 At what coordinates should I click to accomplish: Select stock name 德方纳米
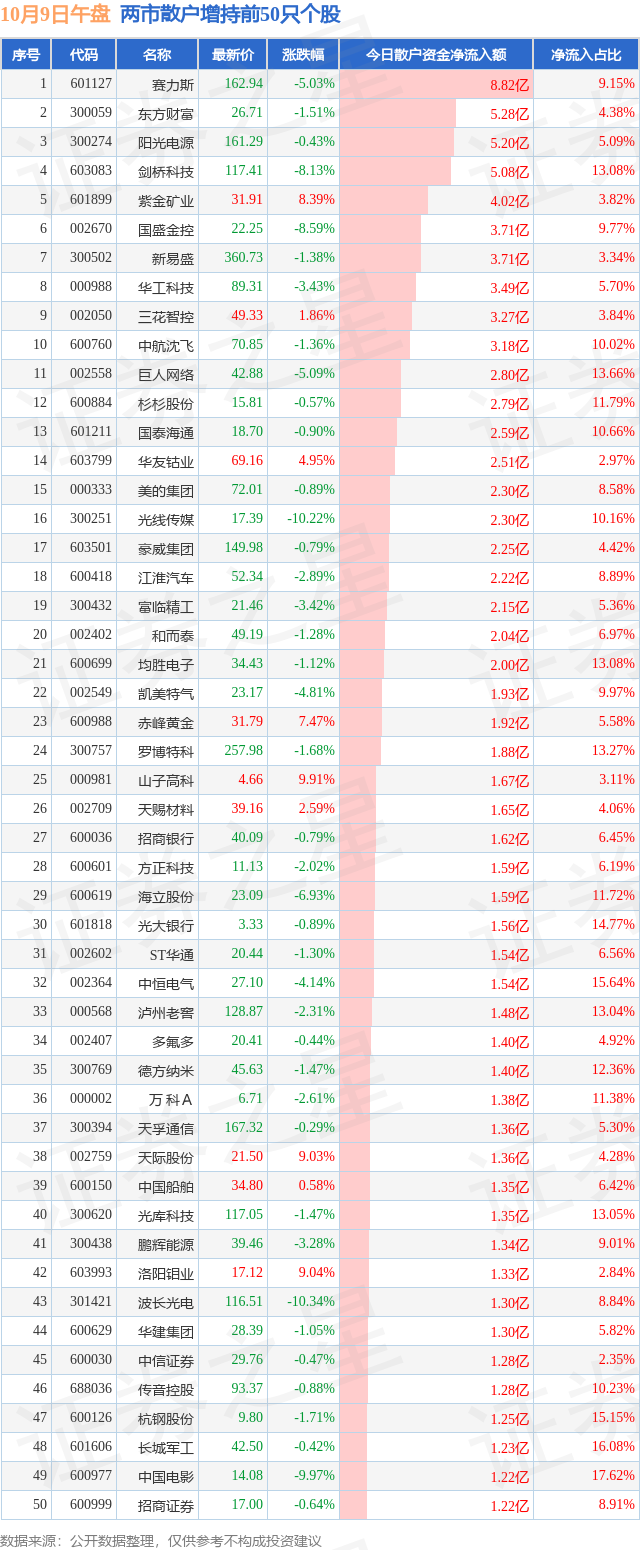166,1070
